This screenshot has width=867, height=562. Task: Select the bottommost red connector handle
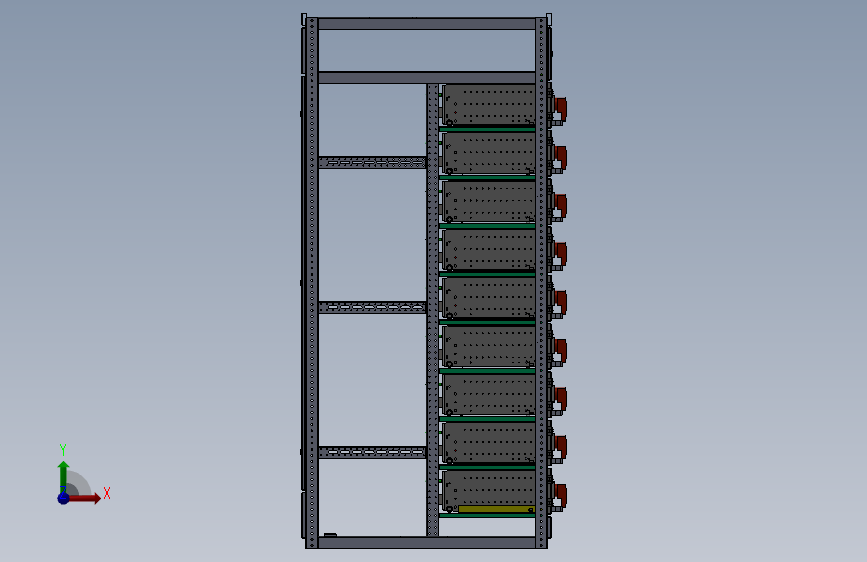point(561,493)
